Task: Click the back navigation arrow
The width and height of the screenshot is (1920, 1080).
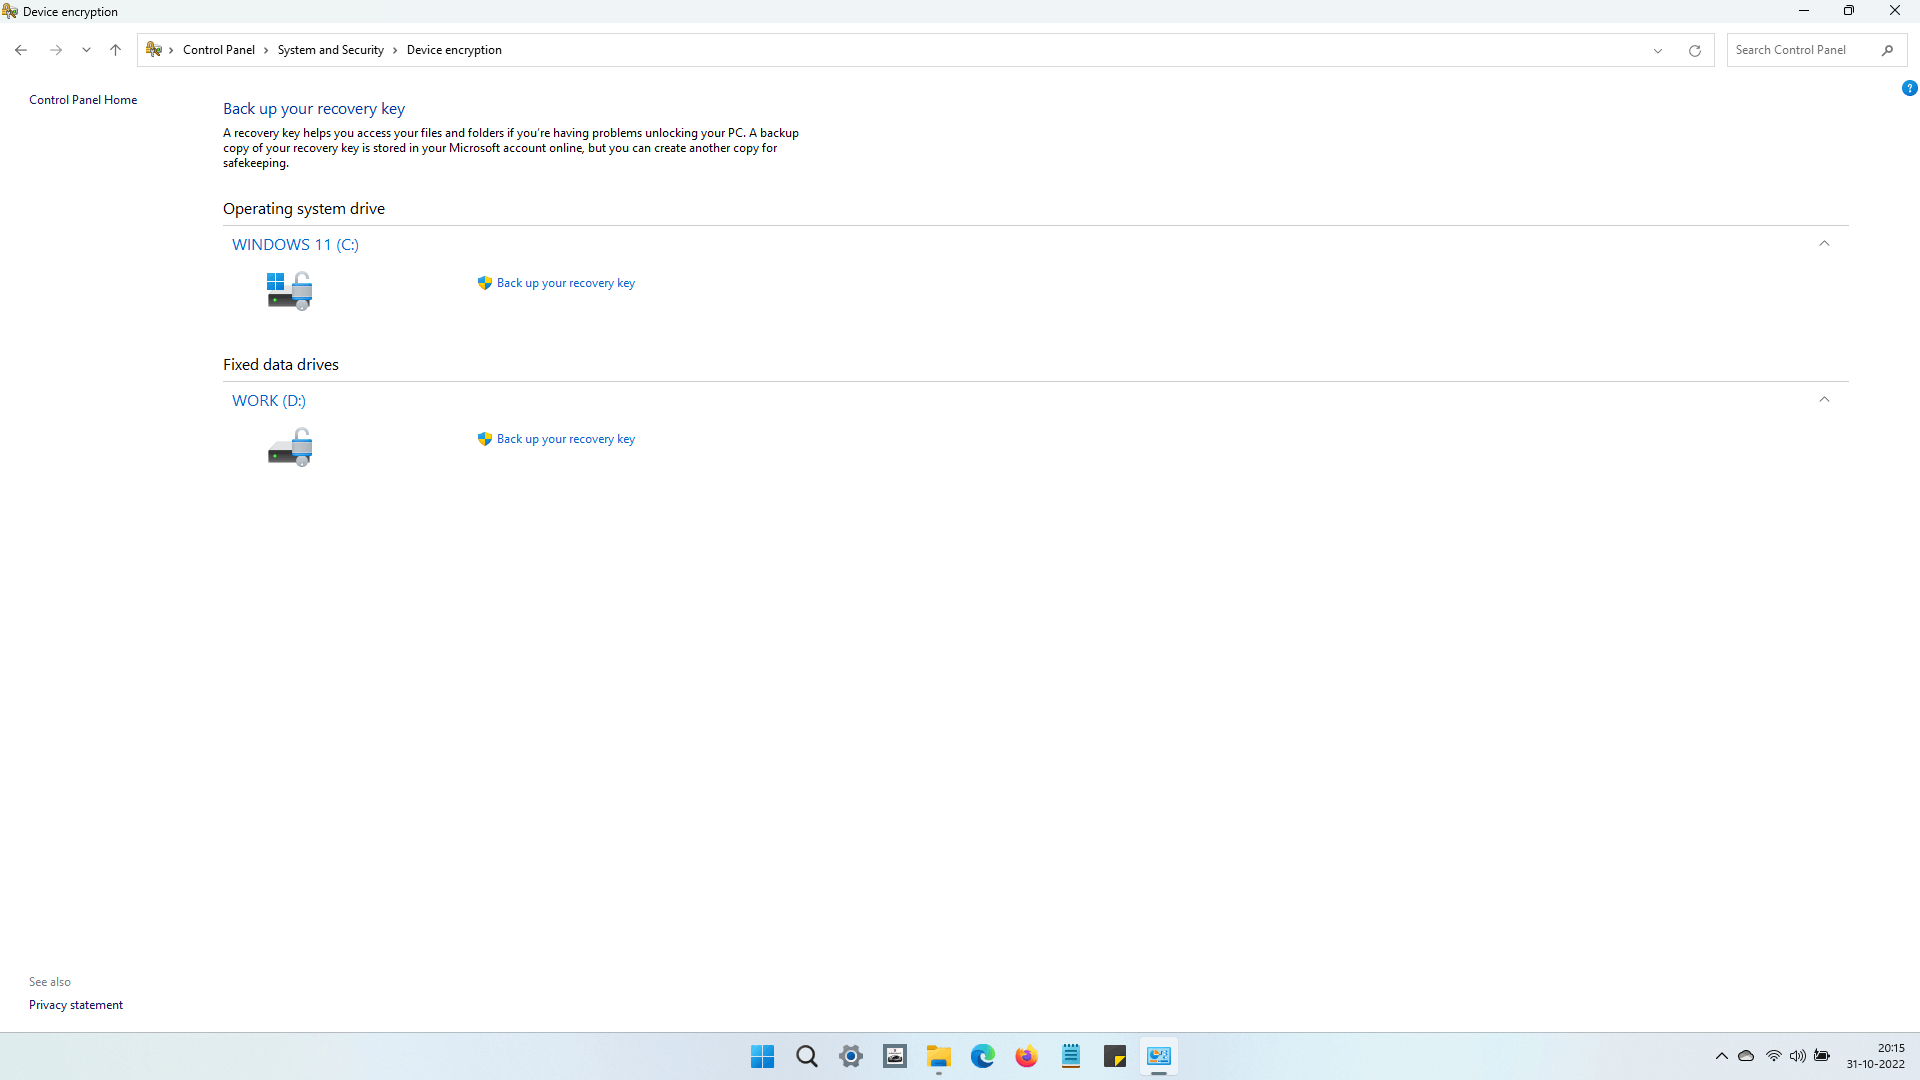Action: pyautogui.click(x=21, y=50)
